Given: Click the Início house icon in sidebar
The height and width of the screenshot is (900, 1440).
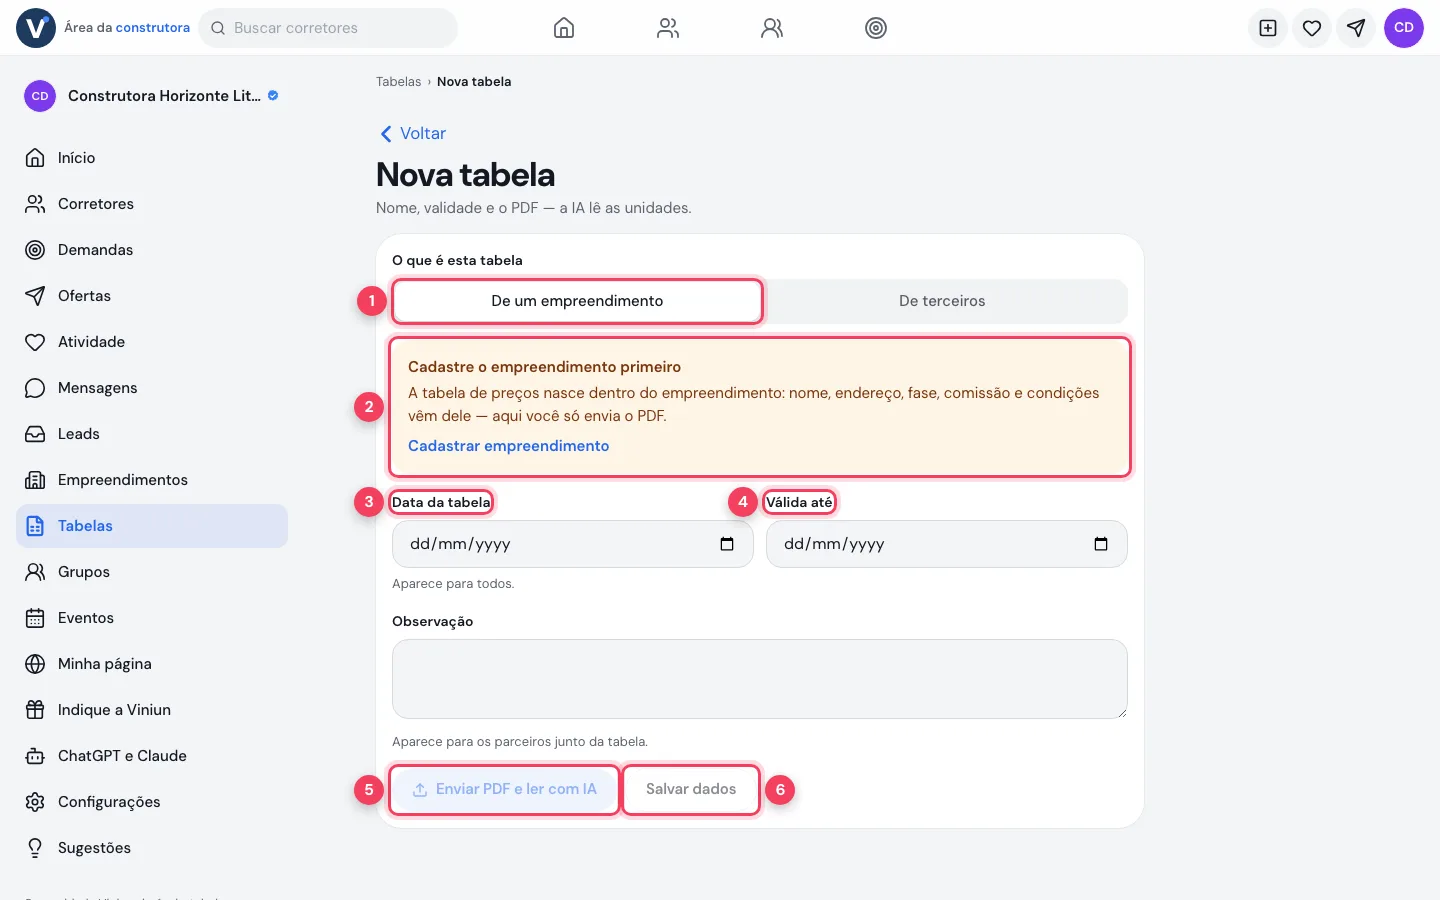Looking at the screenshot, I should [35, 158].
